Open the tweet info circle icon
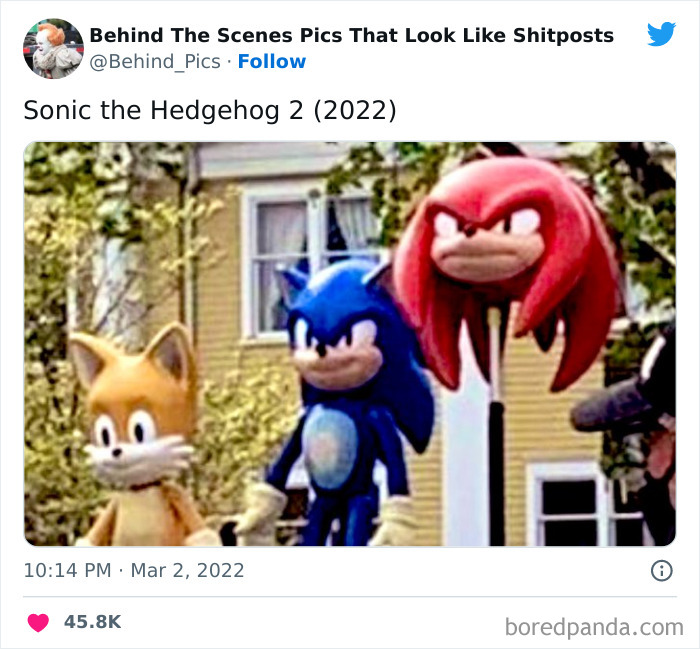 click(x=661, y=570)
